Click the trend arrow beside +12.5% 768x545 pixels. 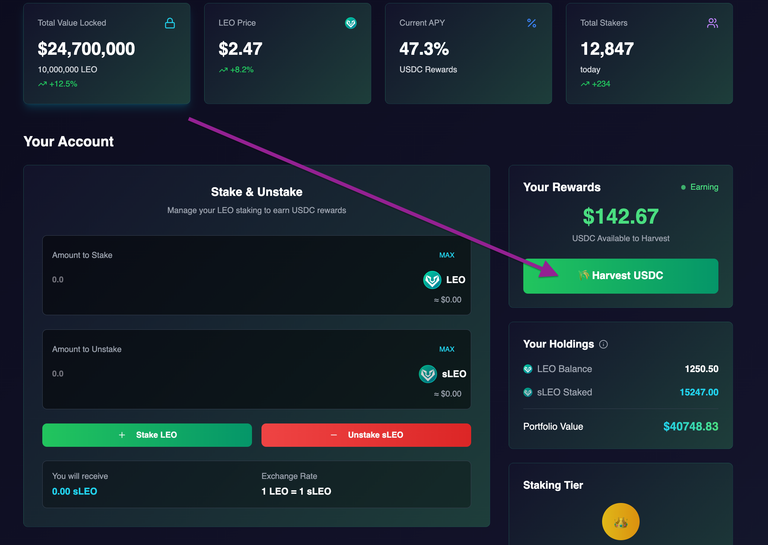[43, 84]
